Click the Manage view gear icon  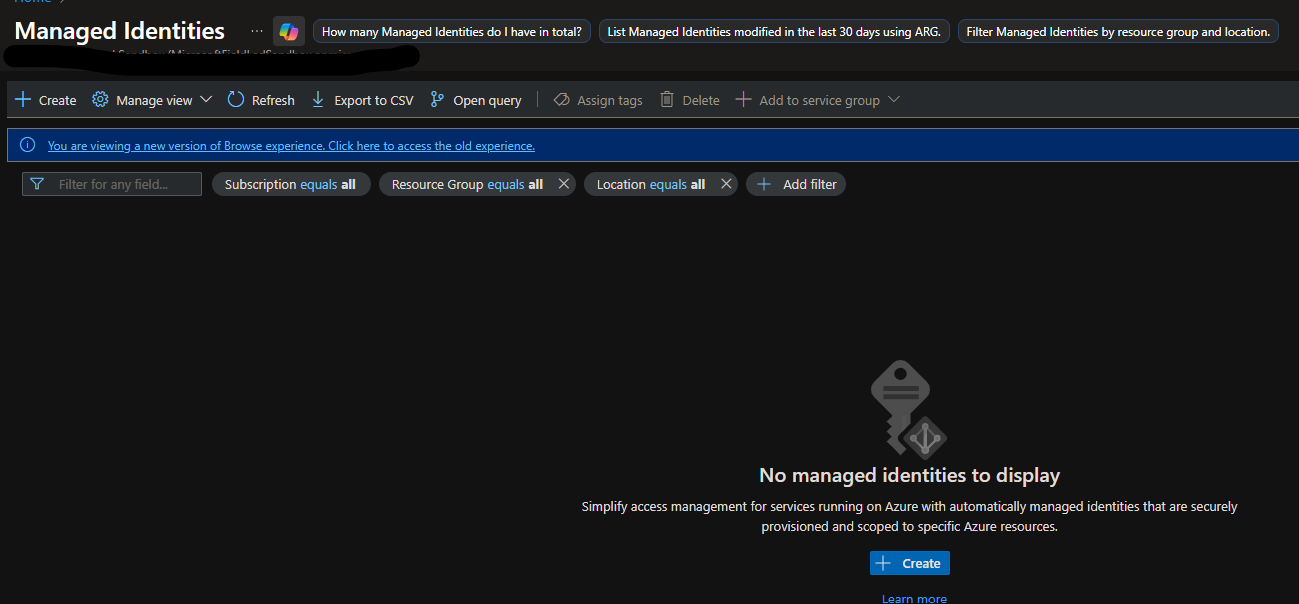click(x=100, y=100)
